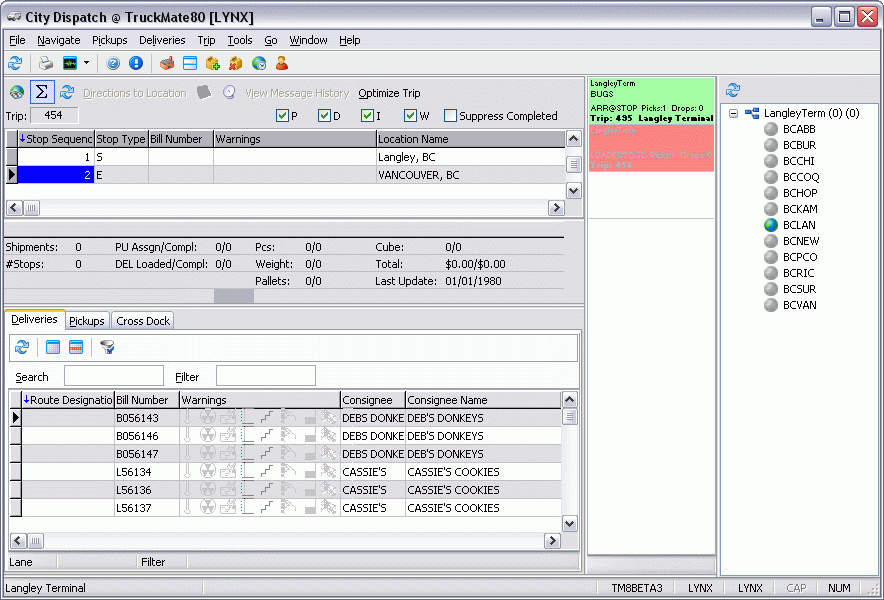Click the Search input field
The image size is (884, 600).
[x=113, y=377]
